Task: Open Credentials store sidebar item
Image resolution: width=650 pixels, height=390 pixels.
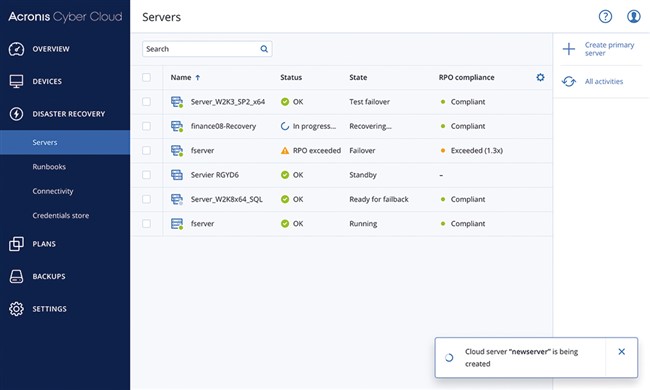Action: point(61,216)
